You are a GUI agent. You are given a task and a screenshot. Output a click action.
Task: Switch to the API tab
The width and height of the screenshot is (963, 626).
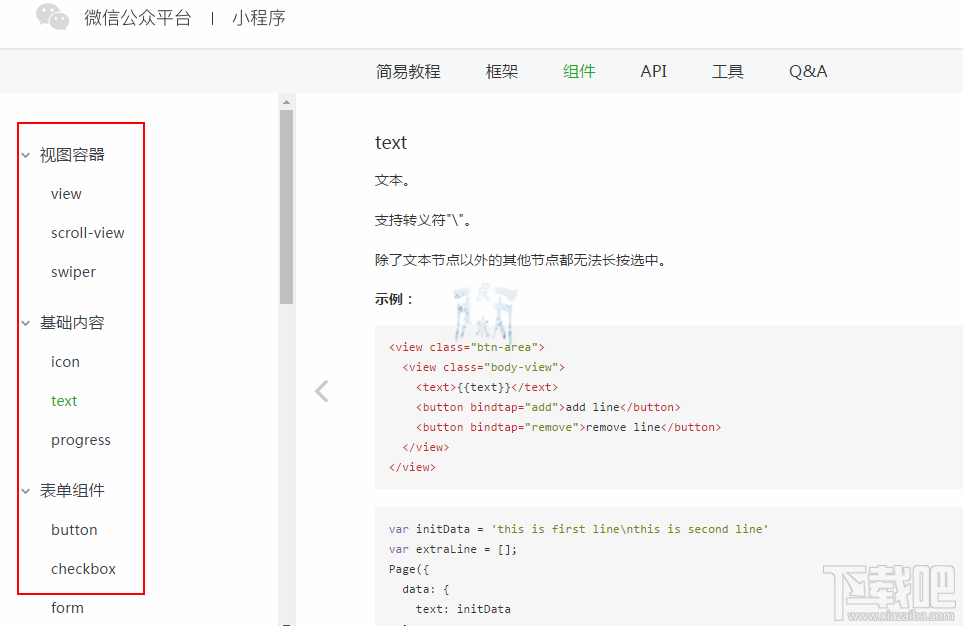[653, 71]
